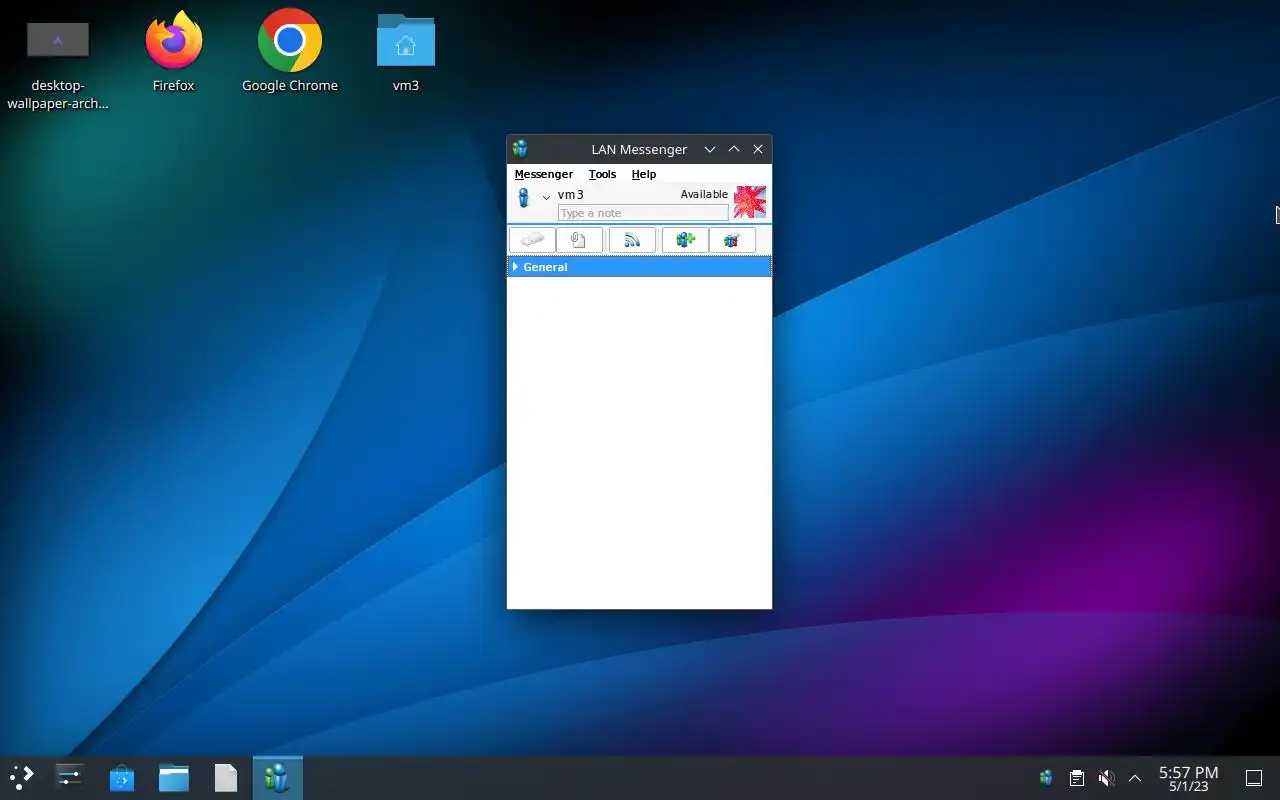The image size is (1280, 800).
Task: Click the public chat group icon
Action: click(x=732, y=240)
